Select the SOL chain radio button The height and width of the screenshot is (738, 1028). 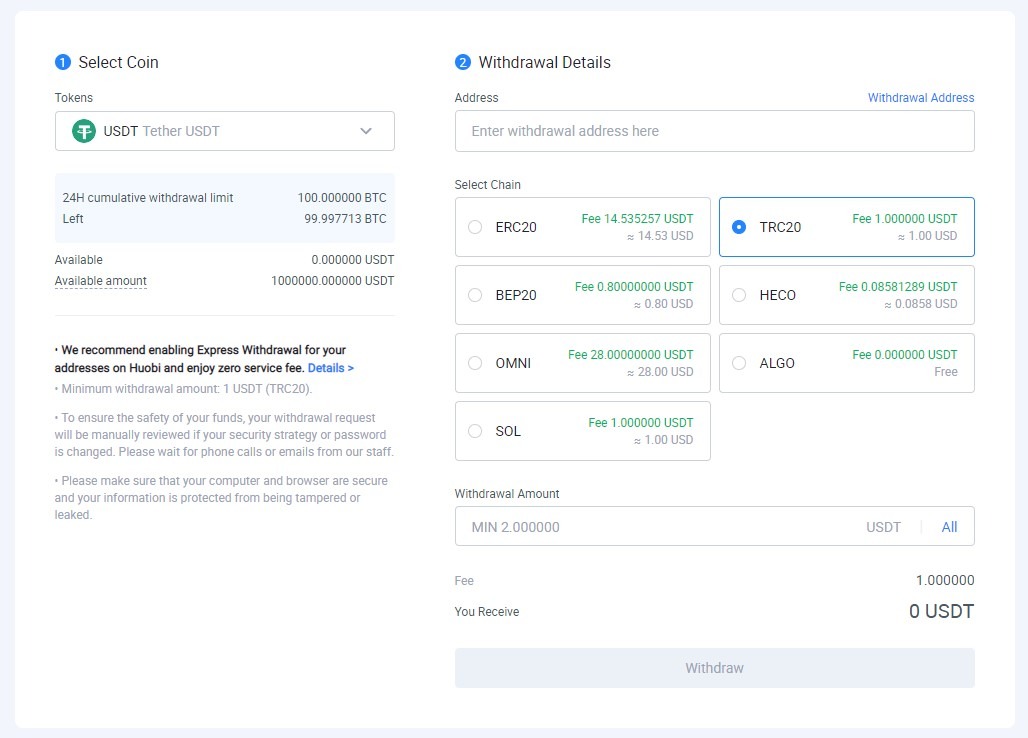tap(476, 431)
